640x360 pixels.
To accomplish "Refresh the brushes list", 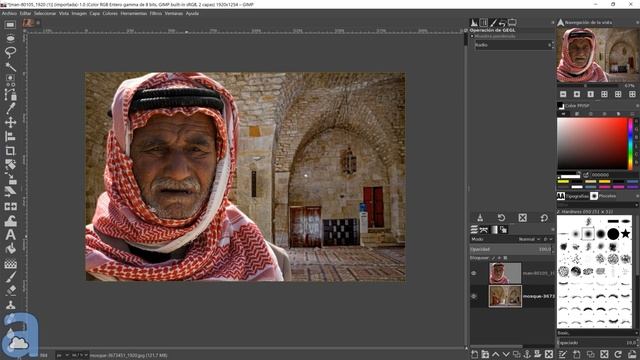I will 618,354.
